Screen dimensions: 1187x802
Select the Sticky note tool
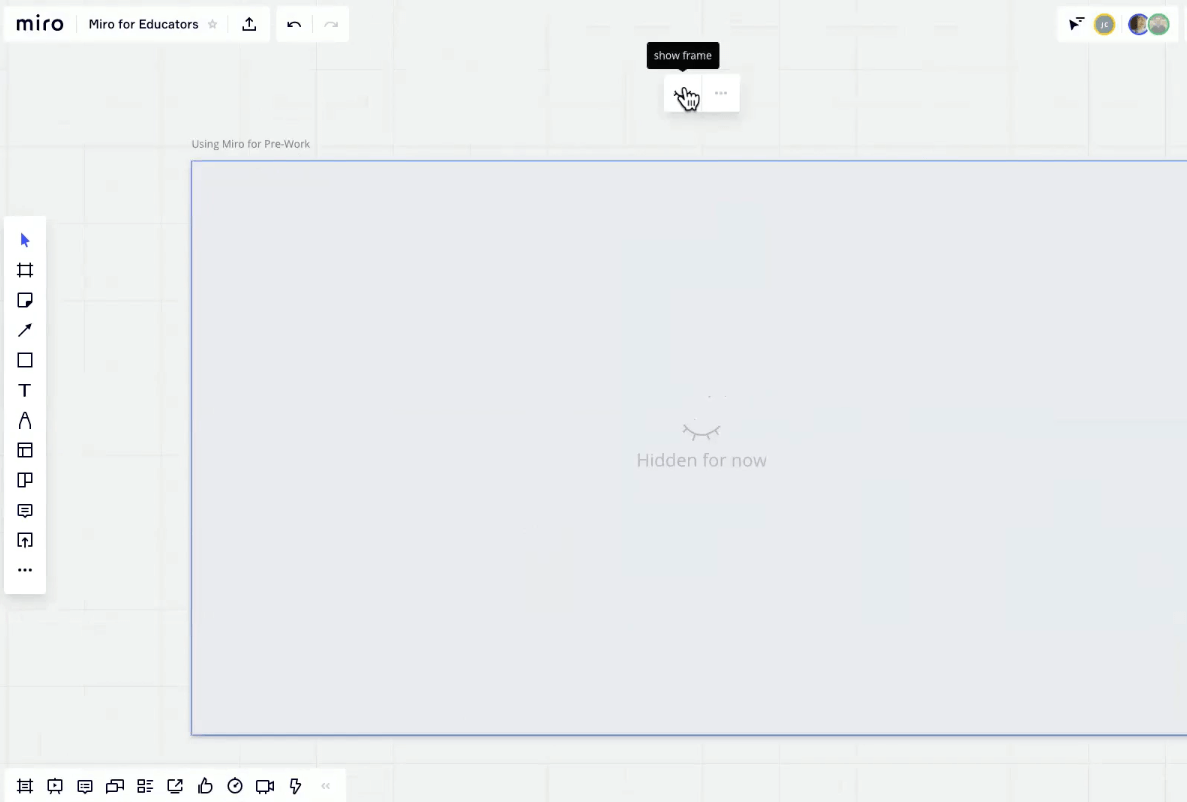[x=25, y=300]
